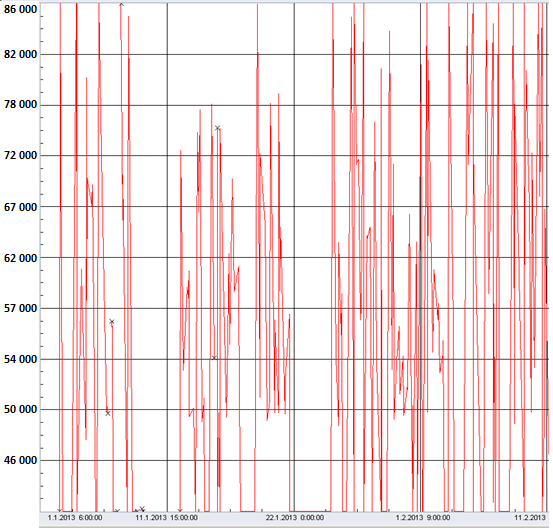Select bottom x marker above the 15:00:00 label
This screenshot has width=553, height=530.
point(180,510)
